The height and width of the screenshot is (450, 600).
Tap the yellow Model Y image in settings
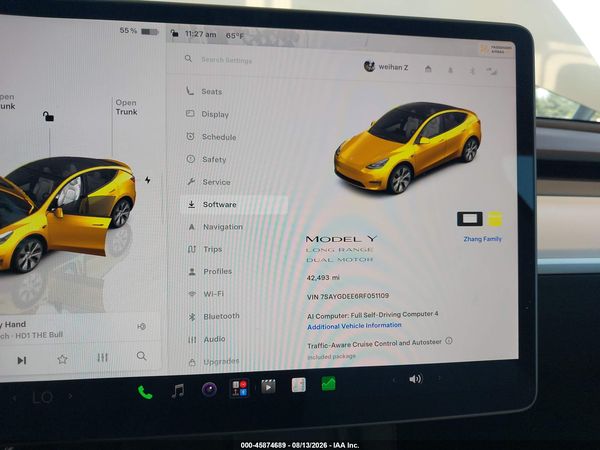tap(407, 147)
